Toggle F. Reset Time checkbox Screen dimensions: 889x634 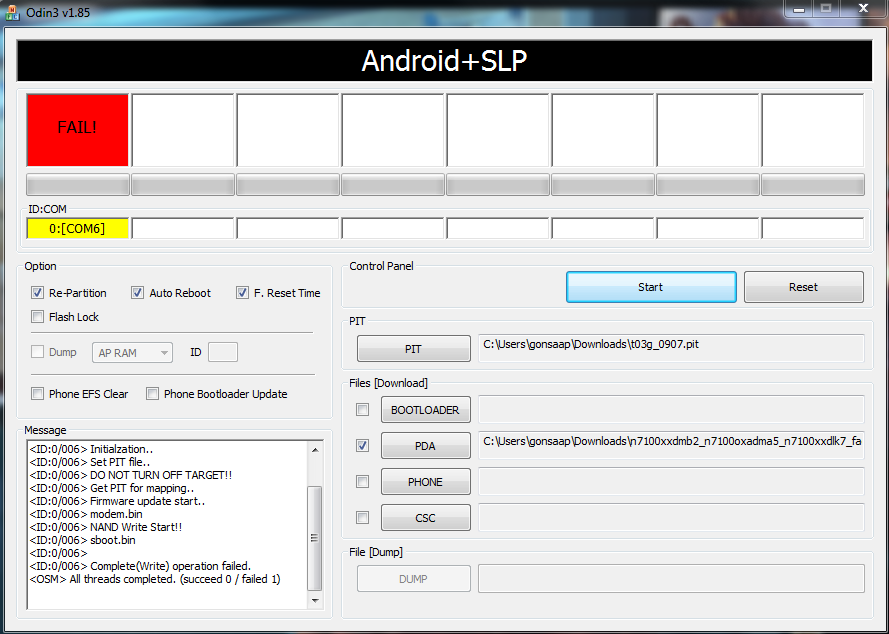[242, 293]
